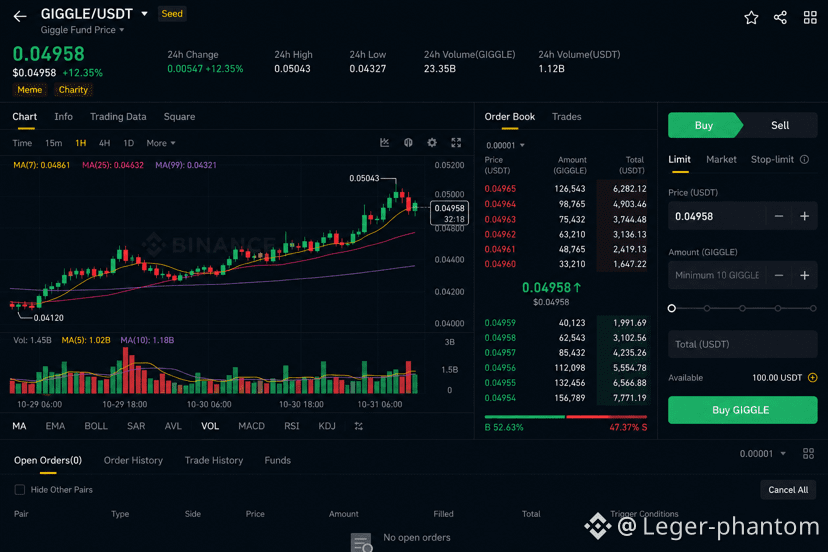
Task: Toggle the MACD indicator
Action: point(251,426)
